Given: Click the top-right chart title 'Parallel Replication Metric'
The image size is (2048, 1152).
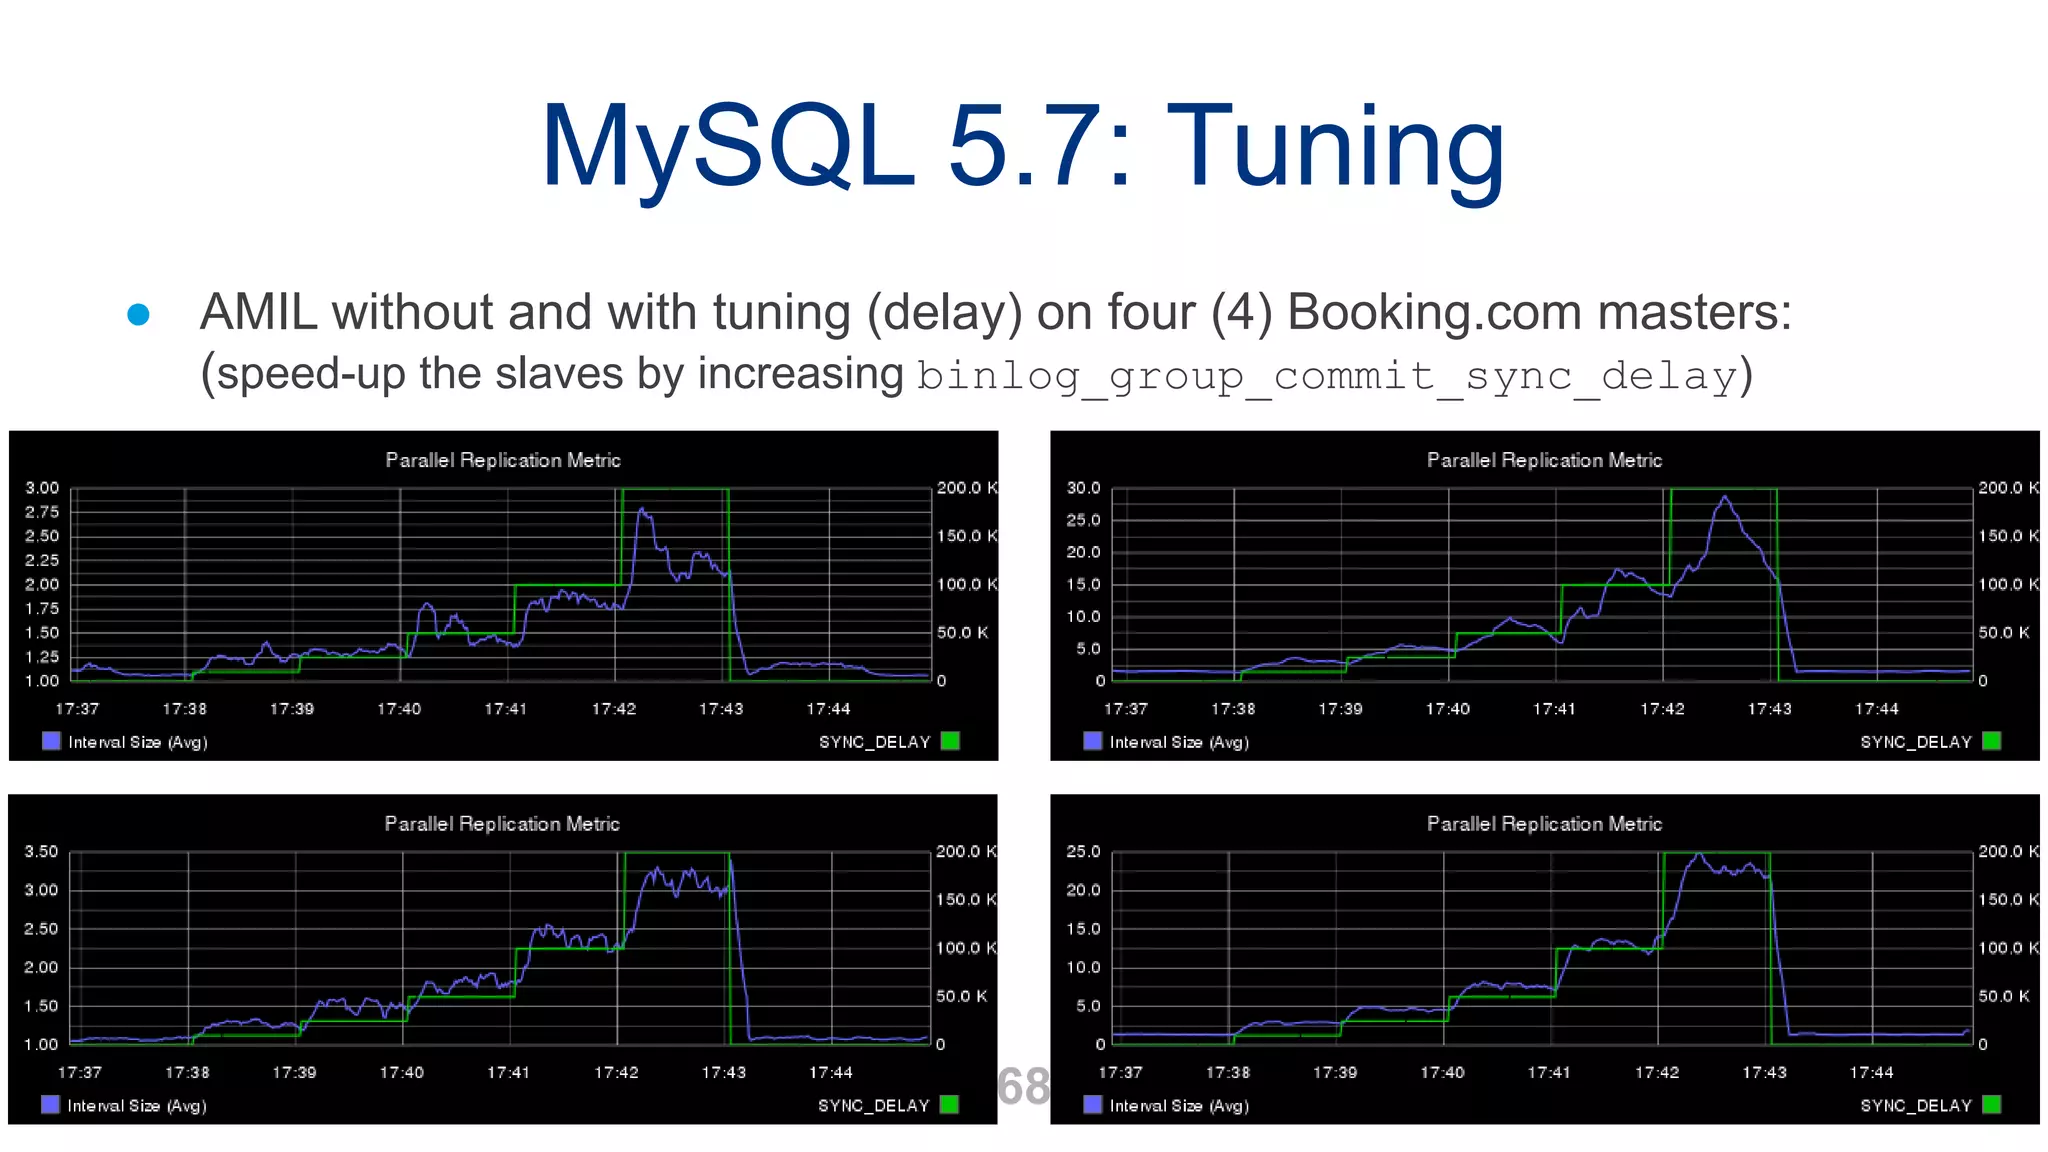Looking at the screenshot, I should [1544, 460].
